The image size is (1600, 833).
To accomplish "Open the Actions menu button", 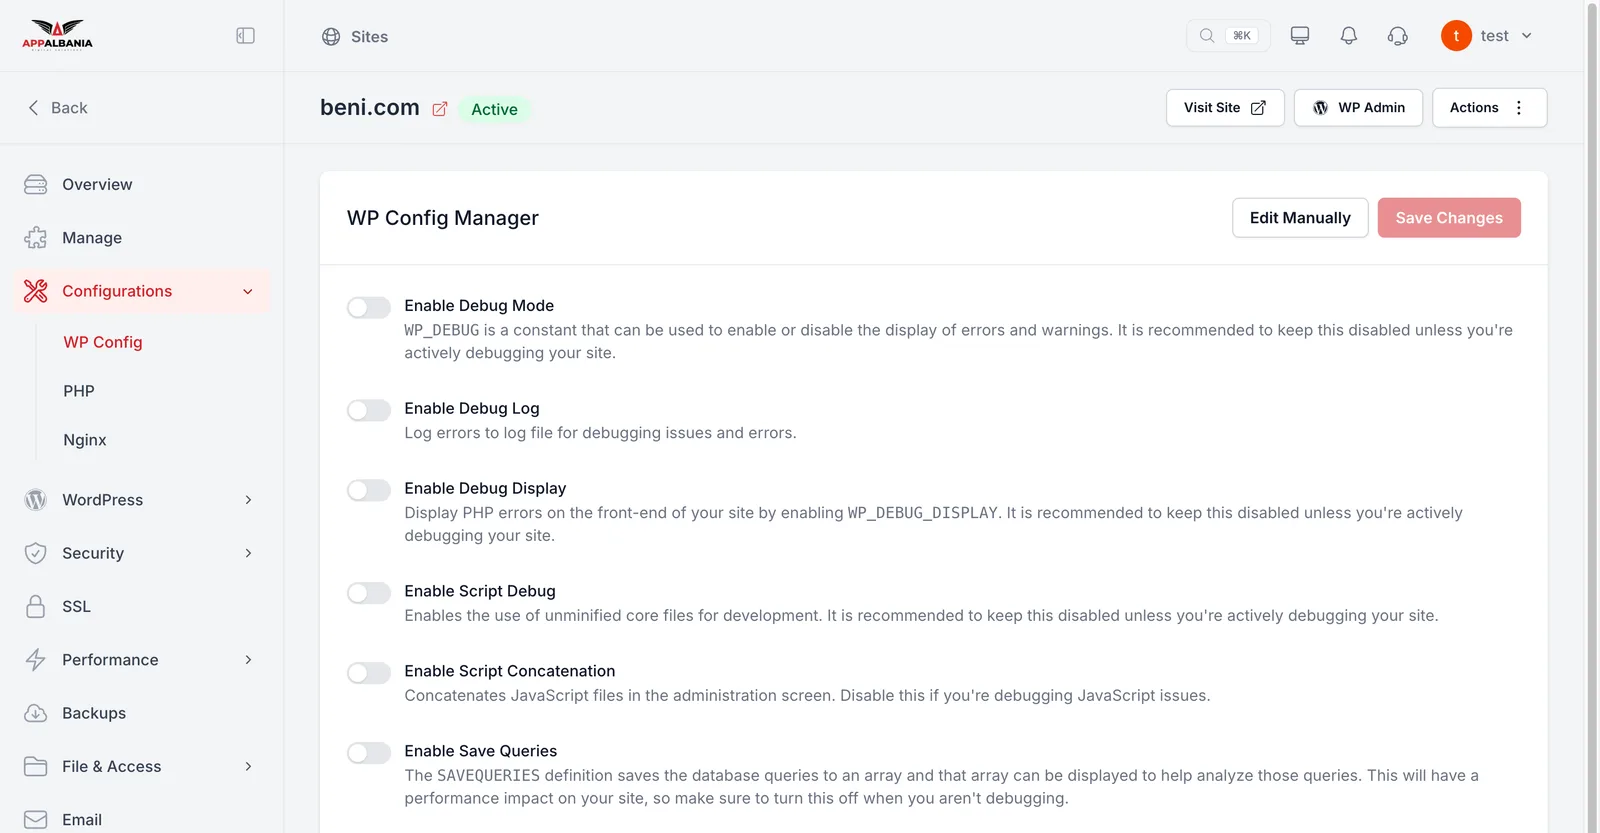I will click(x=1490, y=108).
